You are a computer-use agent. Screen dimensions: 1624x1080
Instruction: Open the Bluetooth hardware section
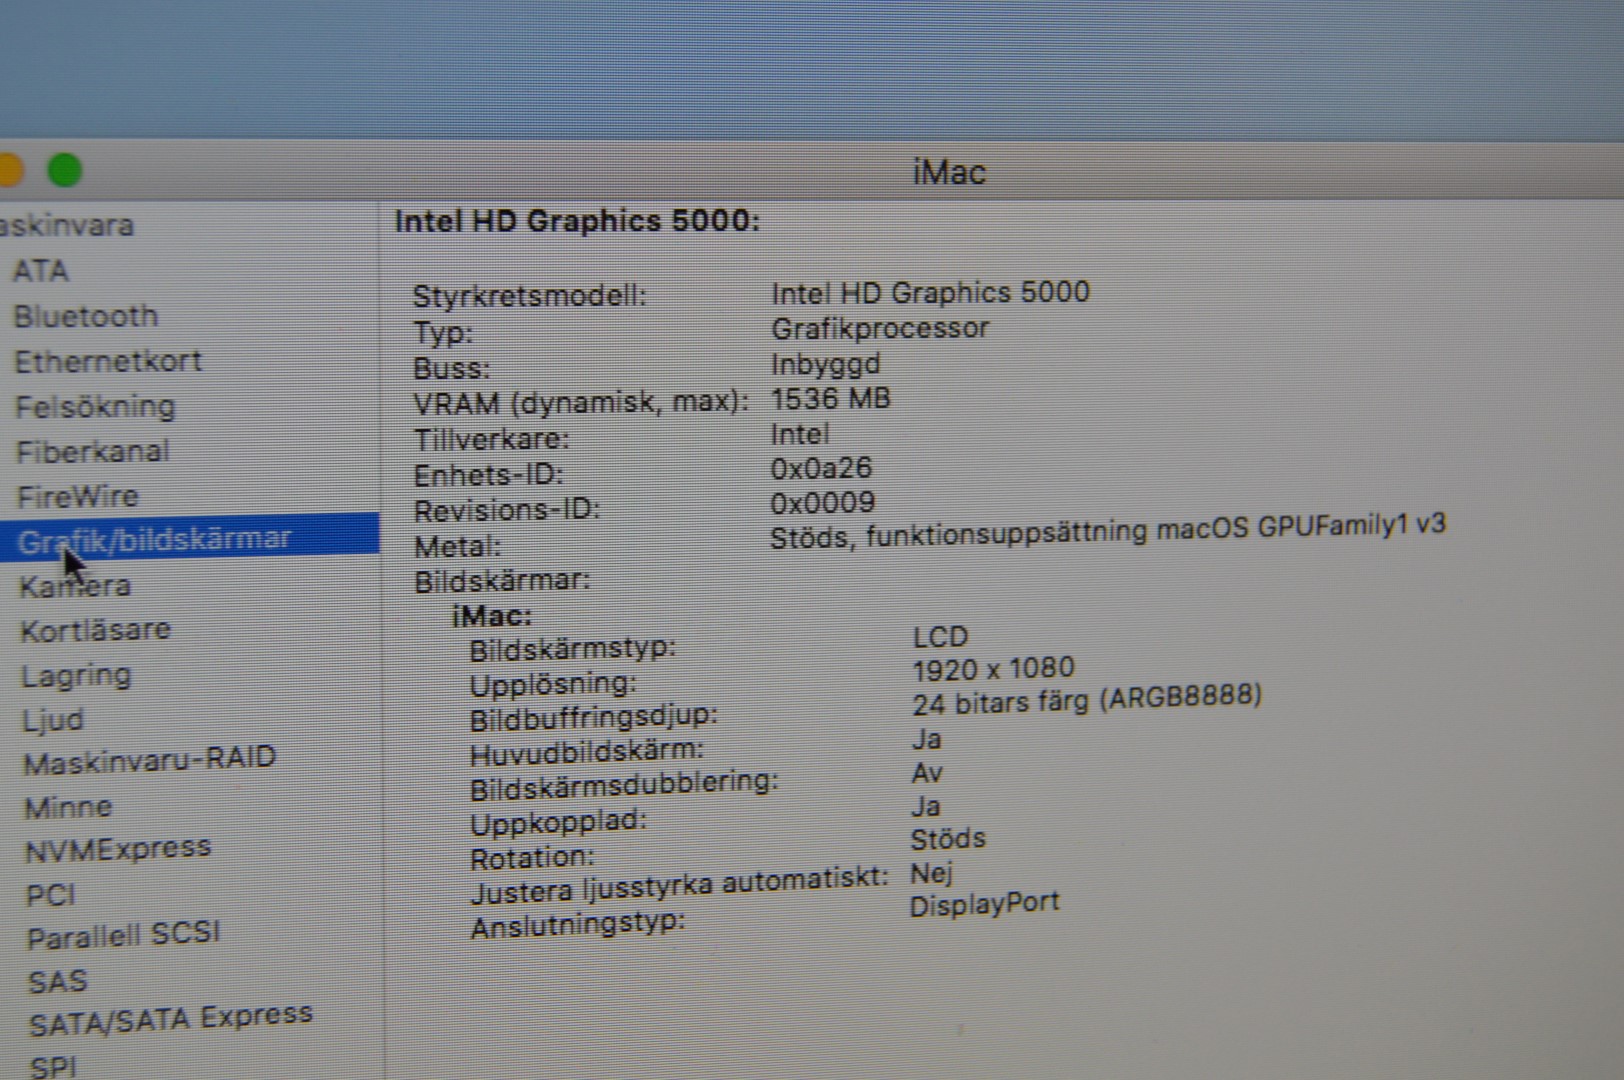(x=86, y=316)
